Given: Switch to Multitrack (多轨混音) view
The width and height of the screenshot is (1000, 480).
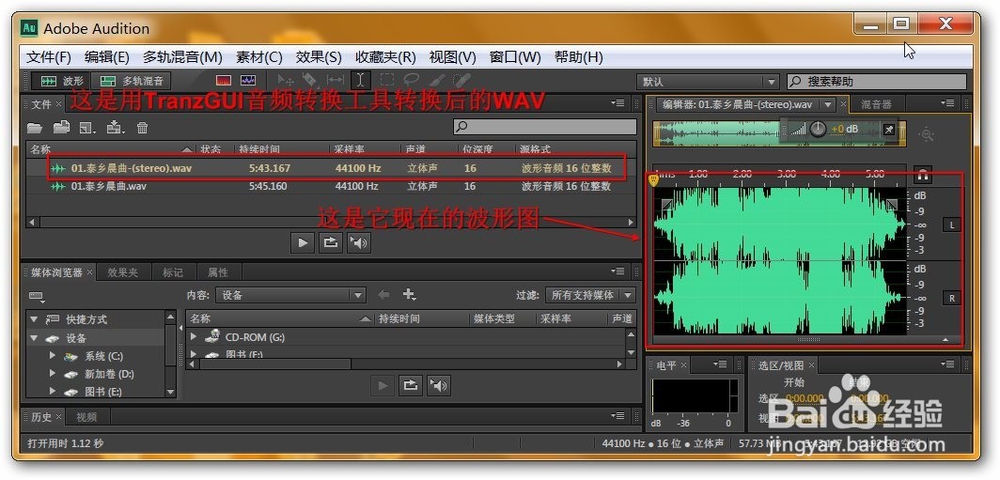Looking at the screenshot, I should pos(132,81).
